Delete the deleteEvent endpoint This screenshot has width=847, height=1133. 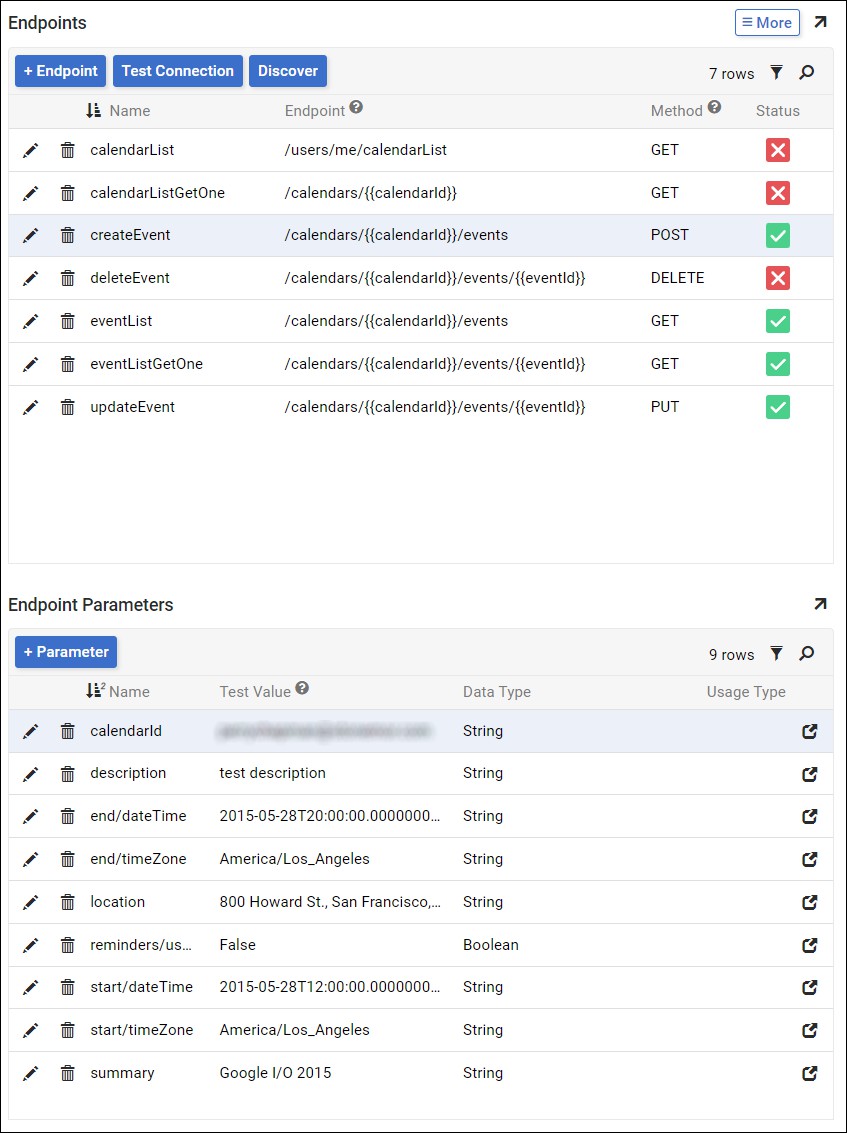(x=67, y=278)
